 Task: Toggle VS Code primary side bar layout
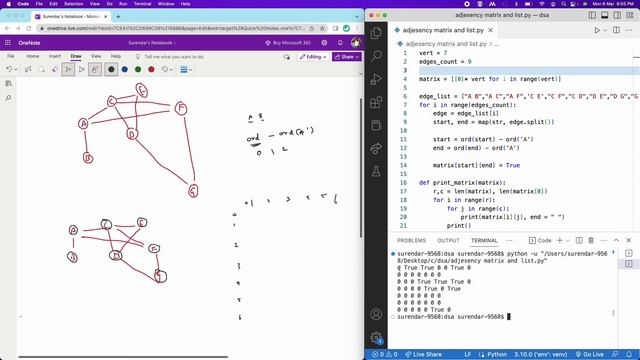[592, 15]
